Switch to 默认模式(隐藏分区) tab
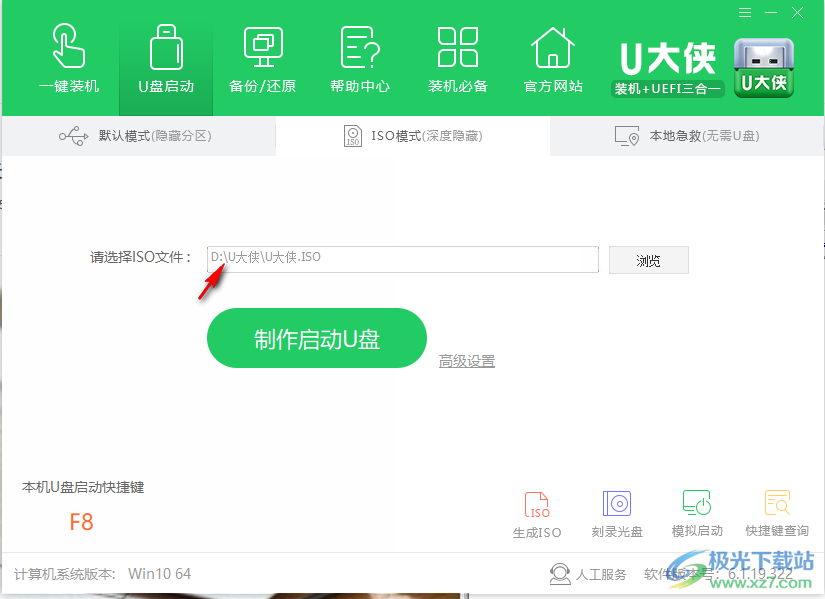 [x=139, y=136]
